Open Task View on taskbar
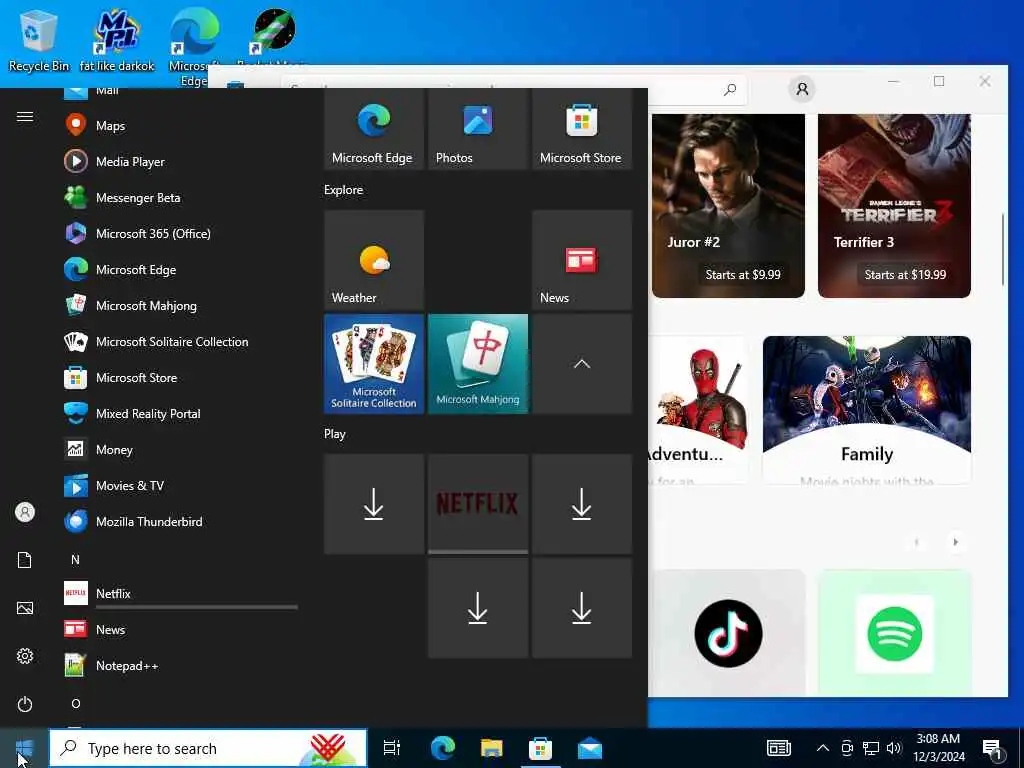This screenshot has width=1024, height=768. [x=392, y=748]
